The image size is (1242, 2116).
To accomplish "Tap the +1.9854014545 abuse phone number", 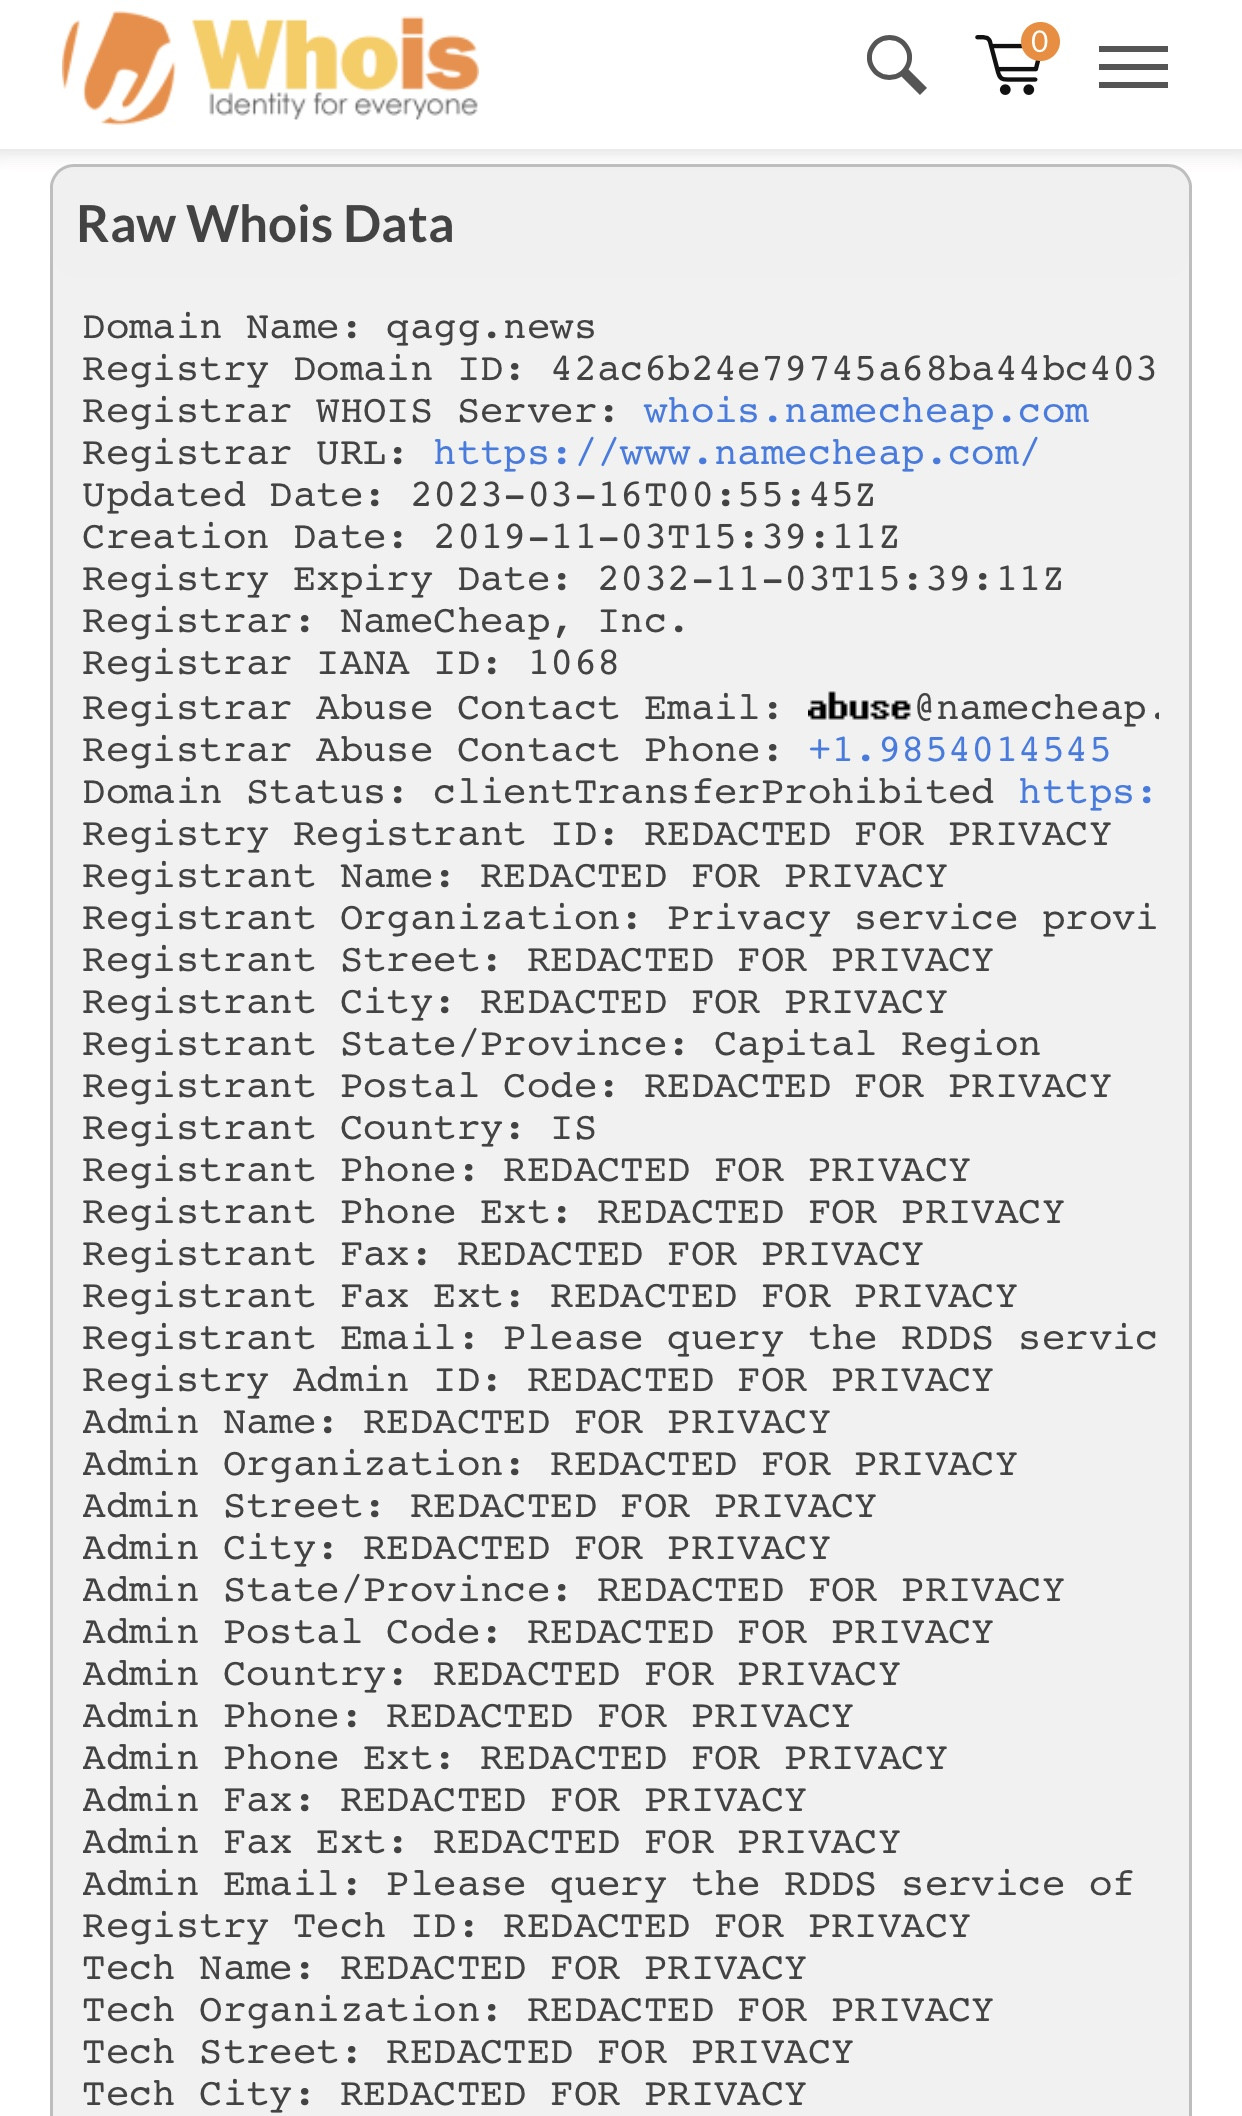I will tap(959, 750).
